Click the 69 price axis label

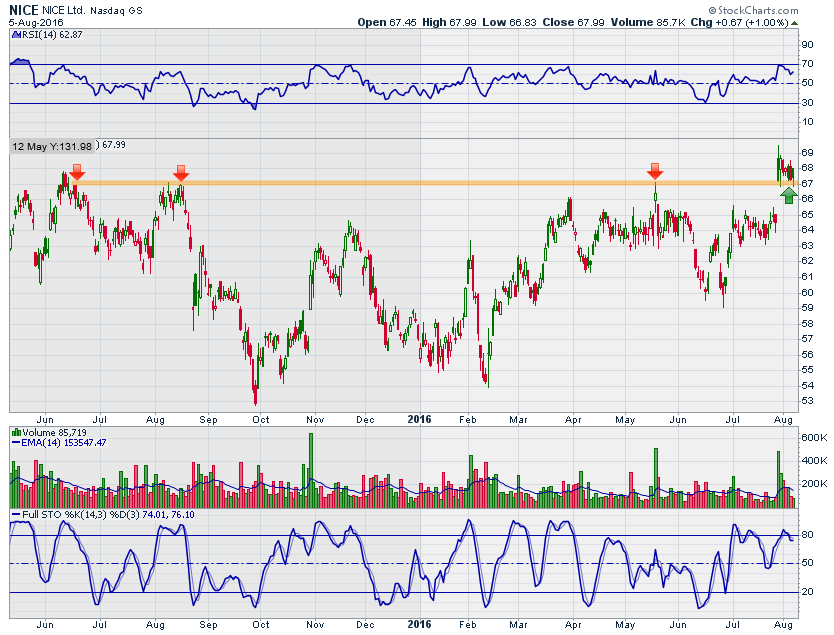(807, 153)
